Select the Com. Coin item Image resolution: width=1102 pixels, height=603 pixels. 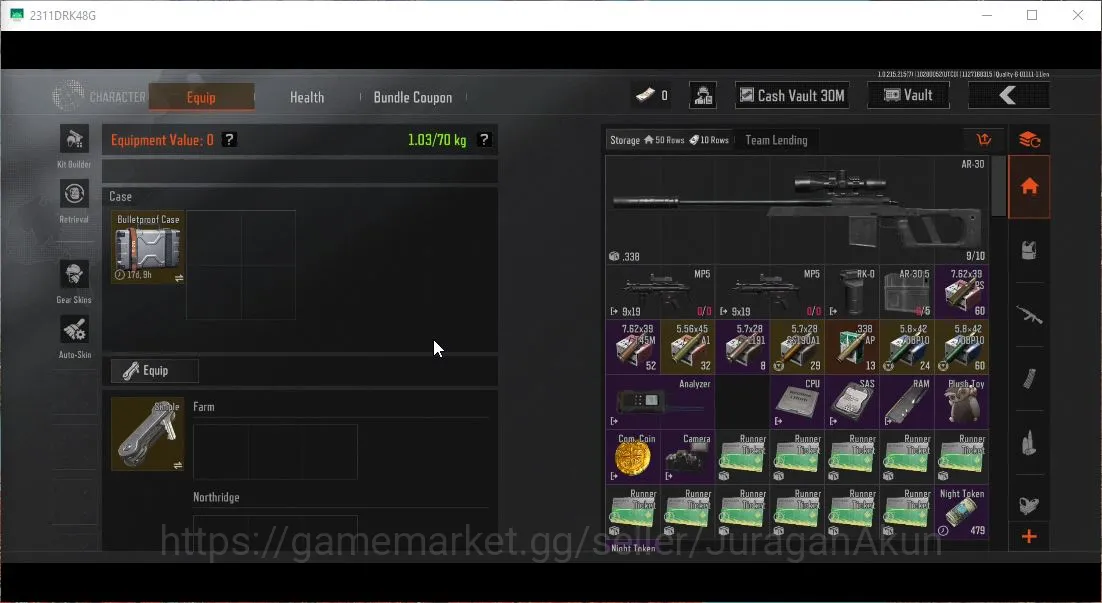pos(633,456)
